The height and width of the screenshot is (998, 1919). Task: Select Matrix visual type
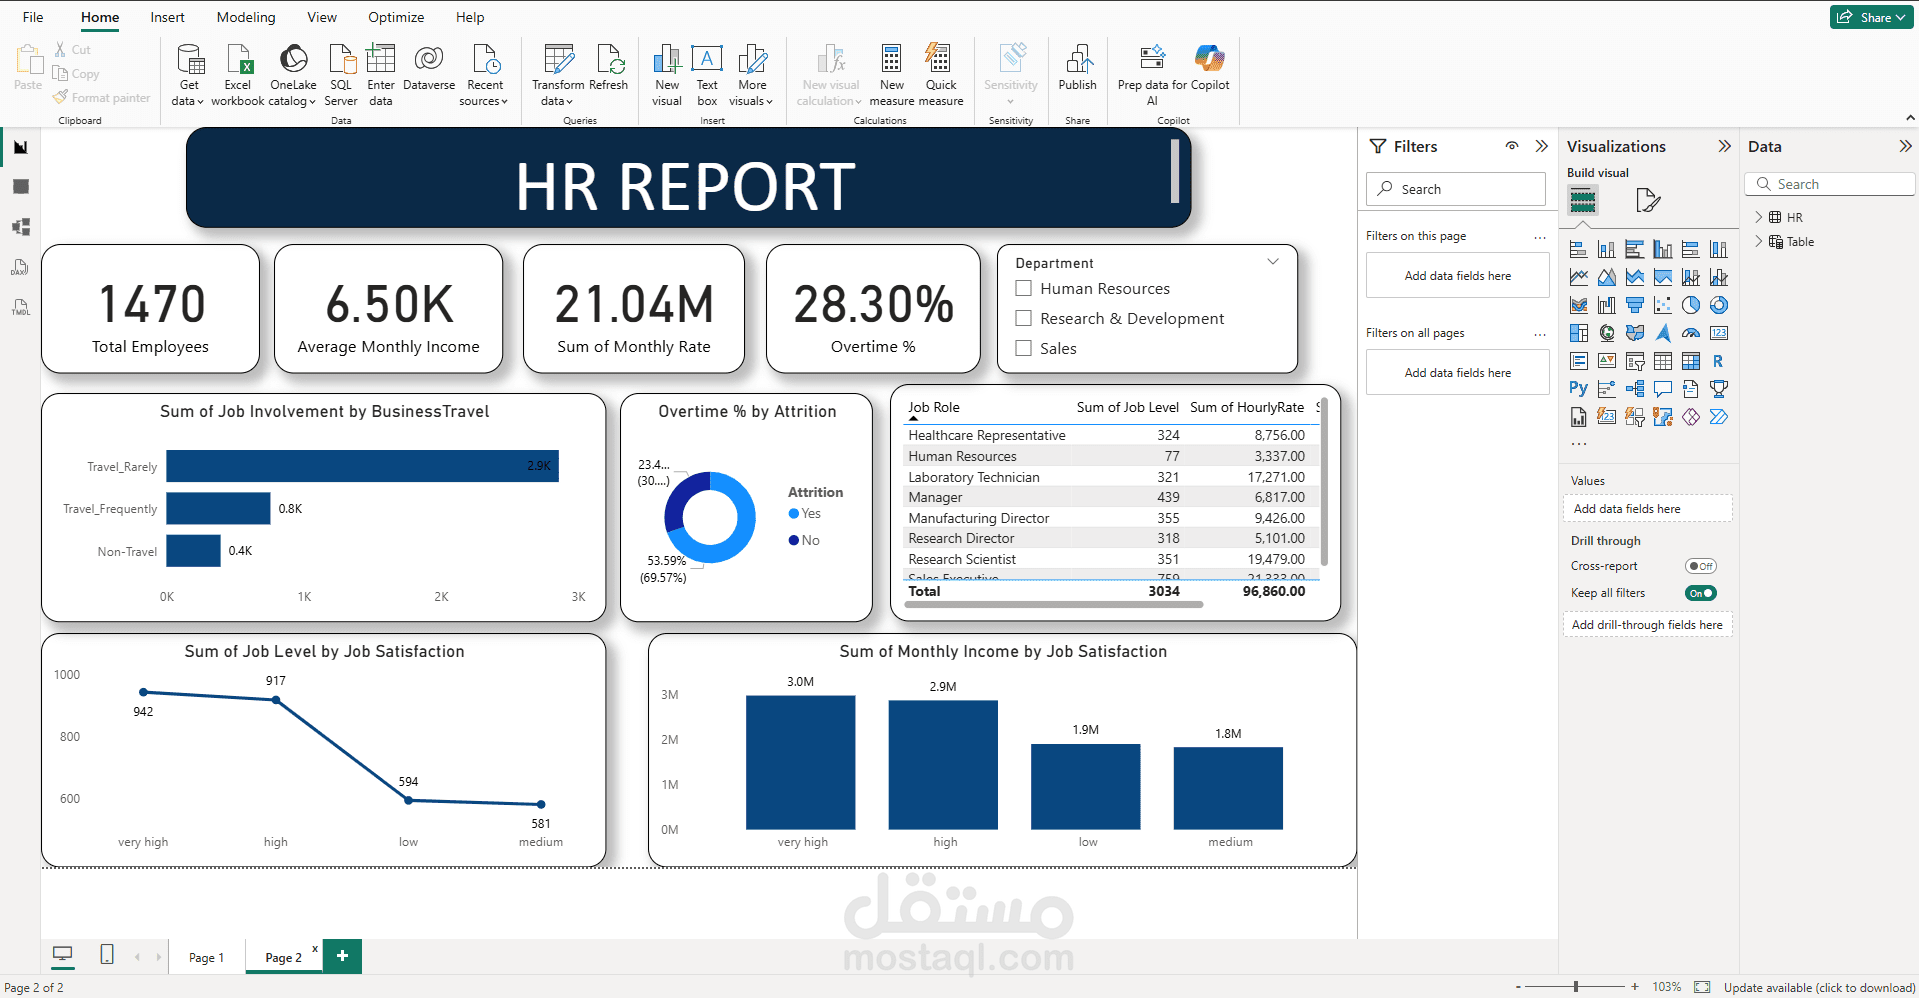[x=1691, y=361]
